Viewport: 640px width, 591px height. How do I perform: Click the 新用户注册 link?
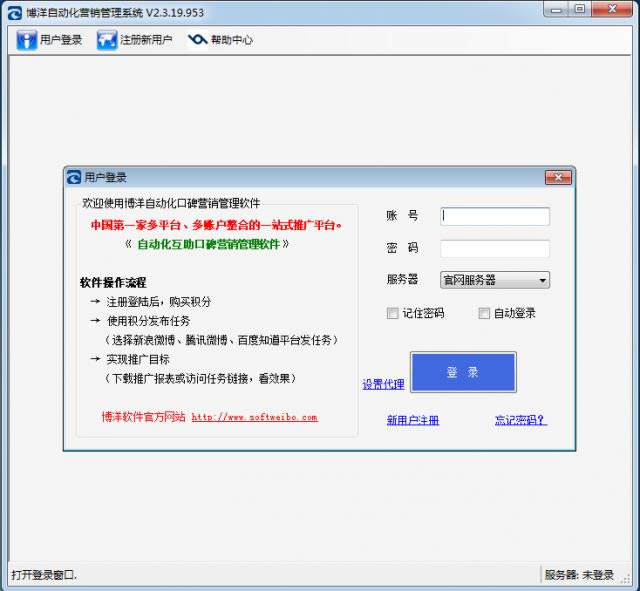413,420
